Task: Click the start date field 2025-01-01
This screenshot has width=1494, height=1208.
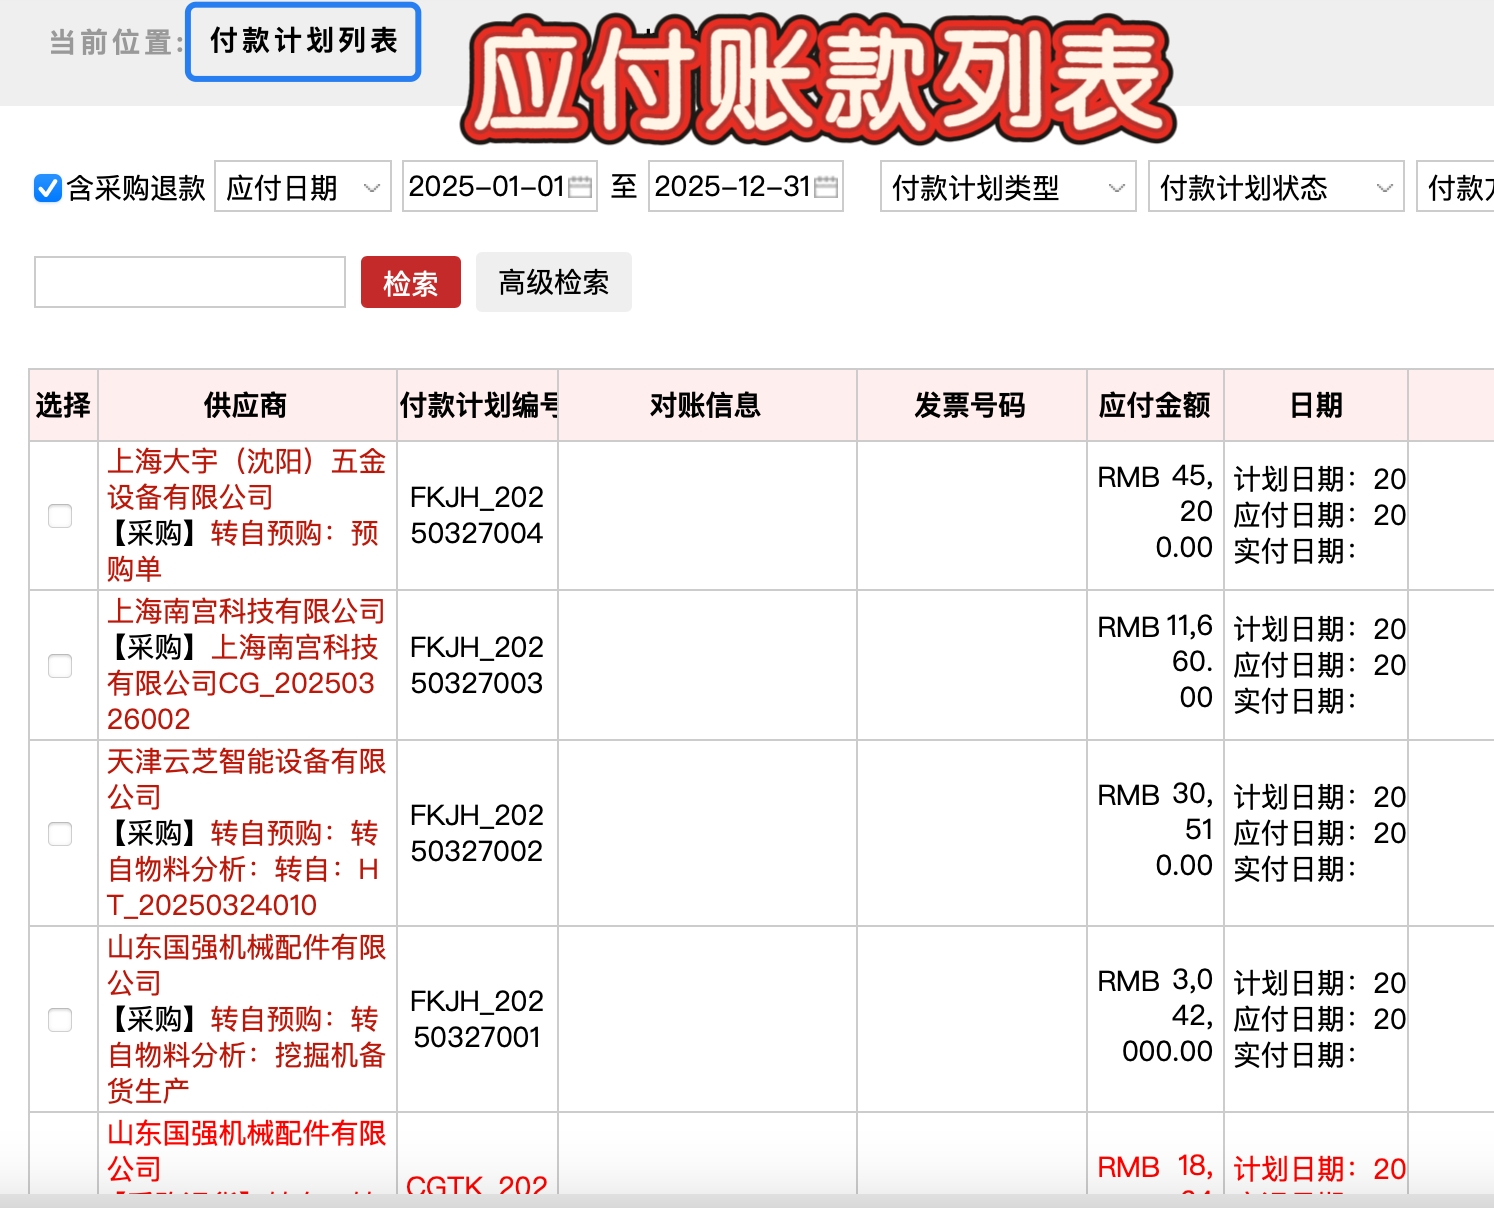Action: pos(500,187)
